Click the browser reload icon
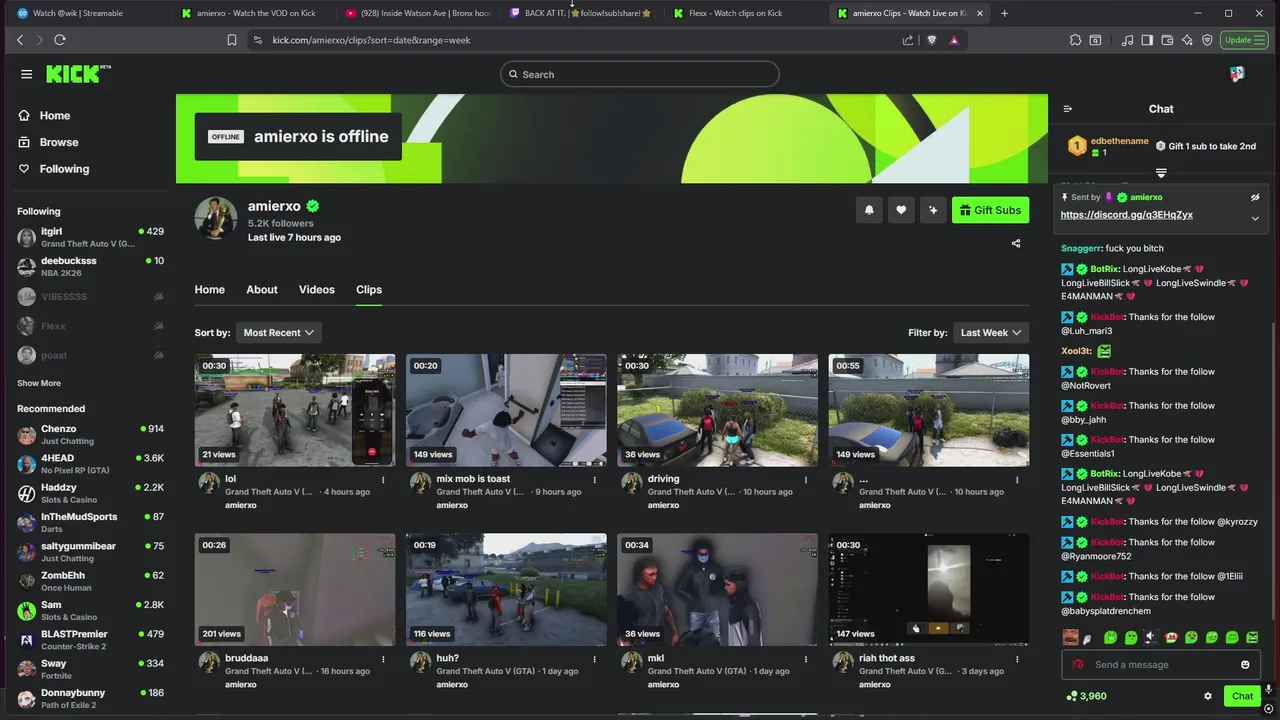Screen dimensions: 1280x720 (60, 40)
